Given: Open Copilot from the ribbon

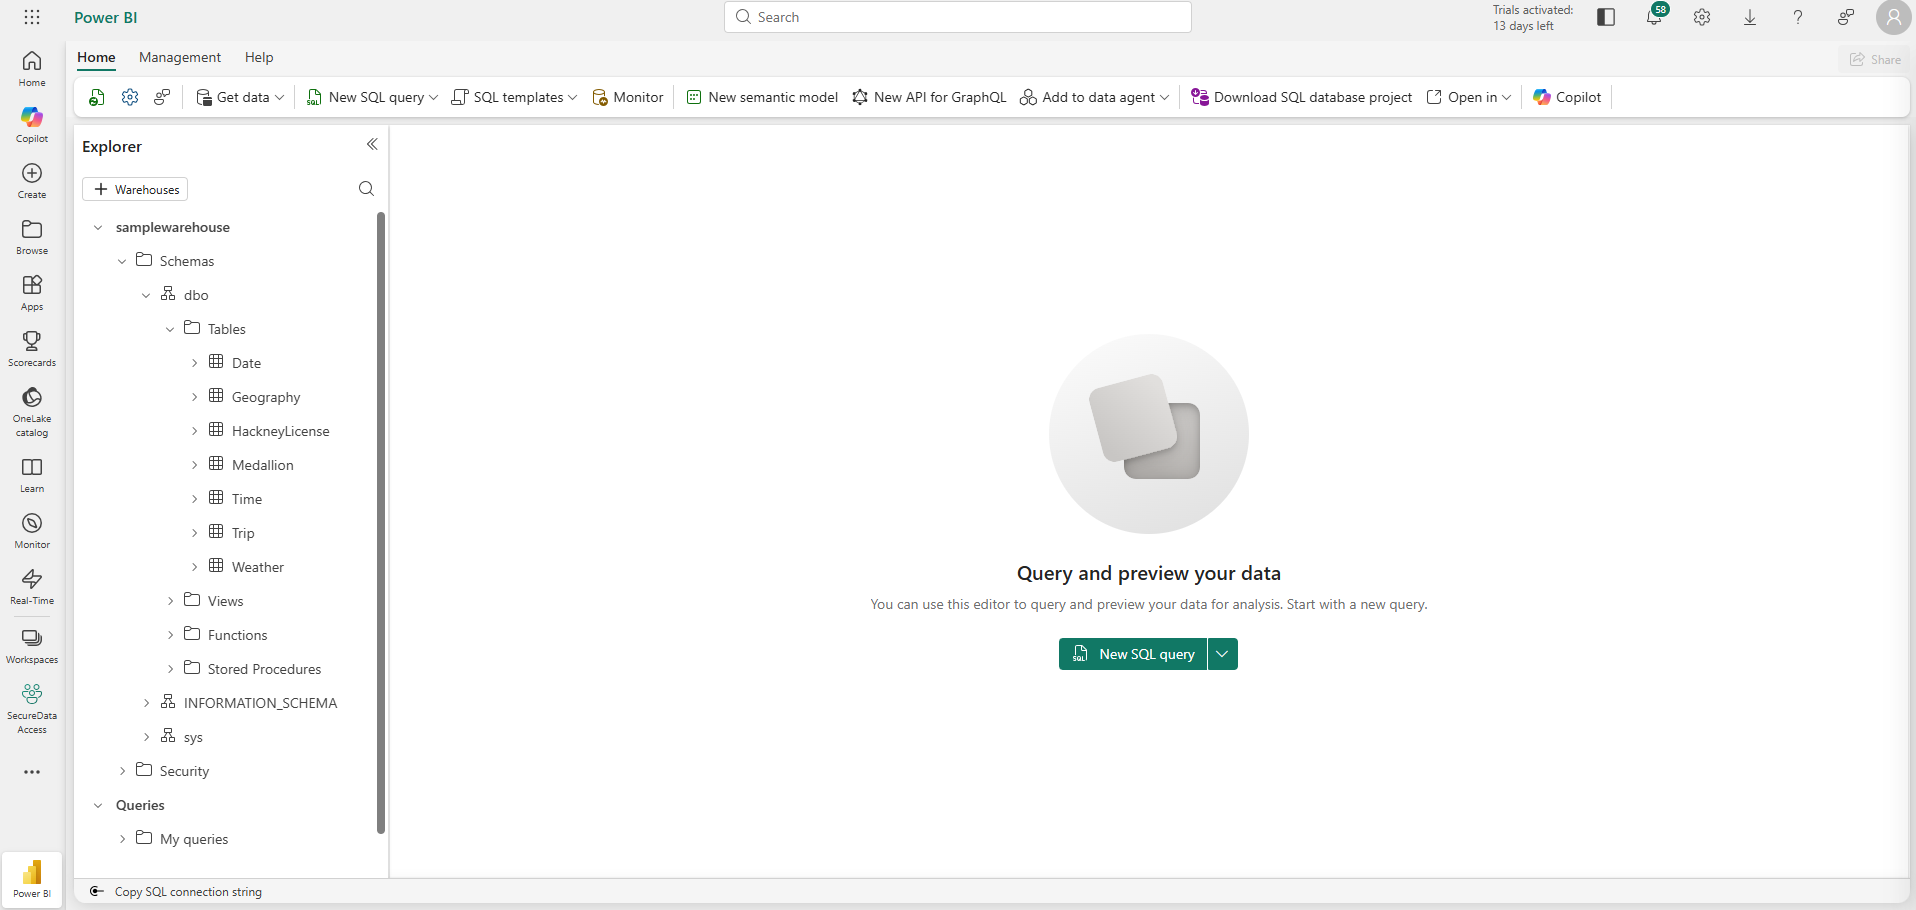Looking at the screenshot, I should [1567, 97].
